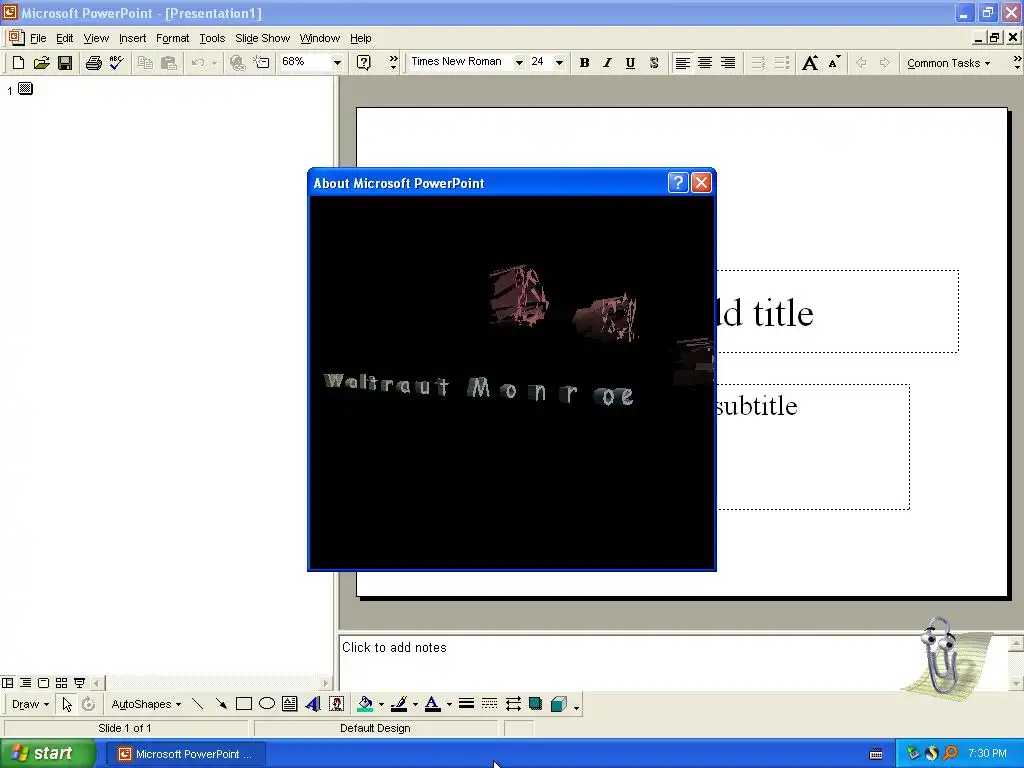Close the About Microsoft PowerPoint dialog
Image resolution: width=1024 pixels, height=768 pixels.
(x=701, y=183)
